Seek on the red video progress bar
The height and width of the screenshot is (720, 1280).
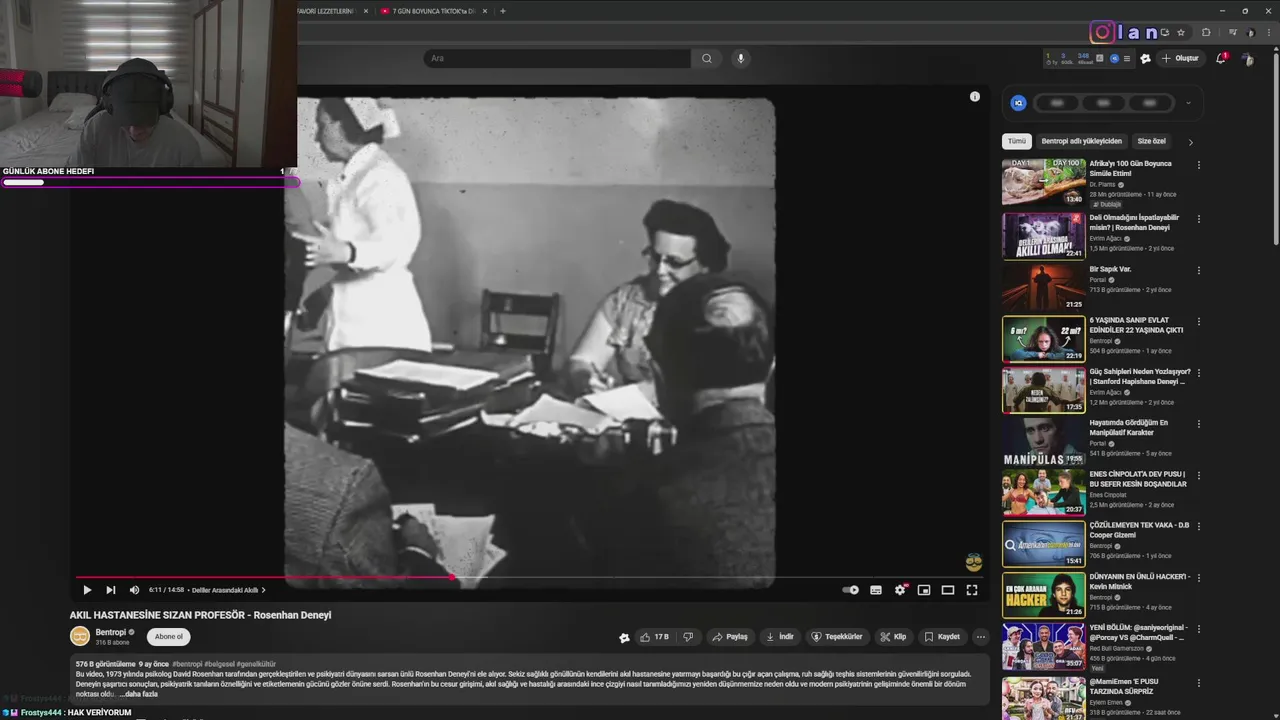pos(528,577)
